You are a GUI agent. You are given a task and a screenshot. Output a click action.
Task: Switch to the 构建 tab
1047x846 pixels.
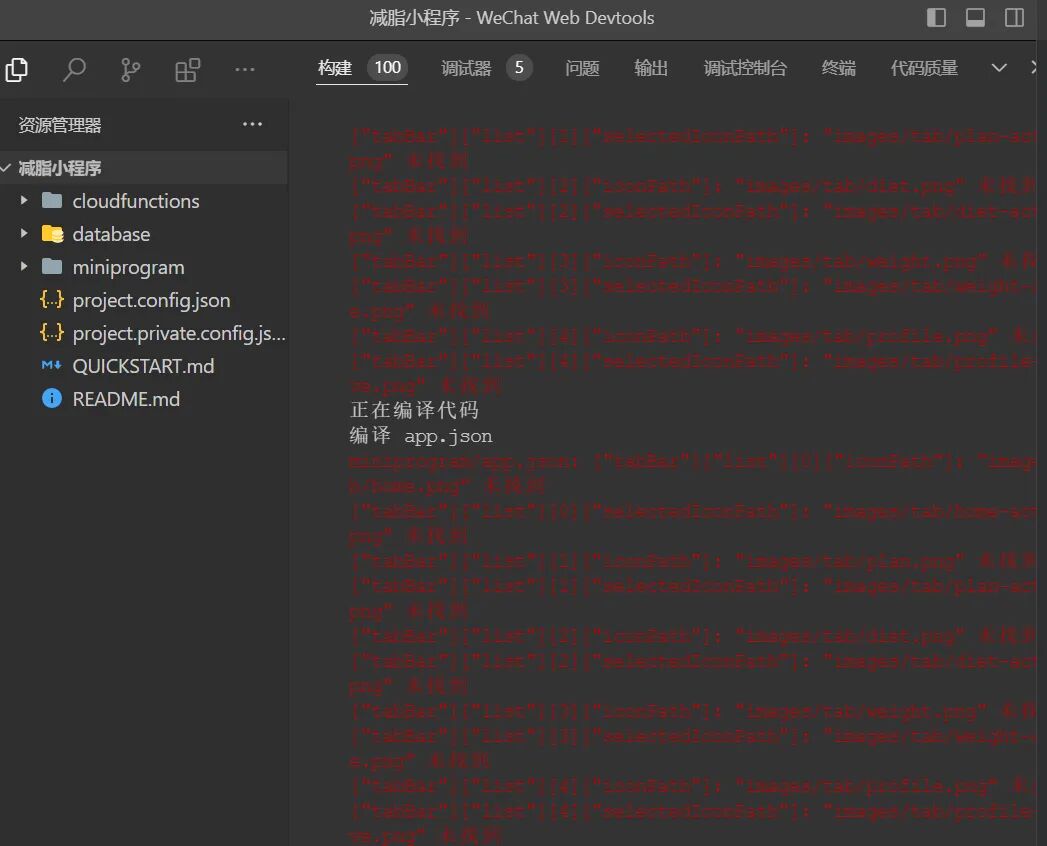(x=335, y=67)
